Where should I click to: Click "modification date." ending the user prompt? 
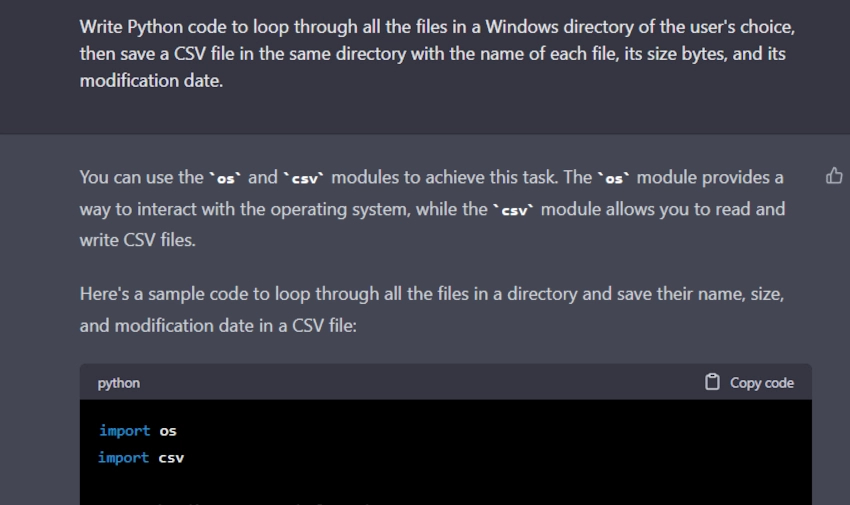pos(151,81)
